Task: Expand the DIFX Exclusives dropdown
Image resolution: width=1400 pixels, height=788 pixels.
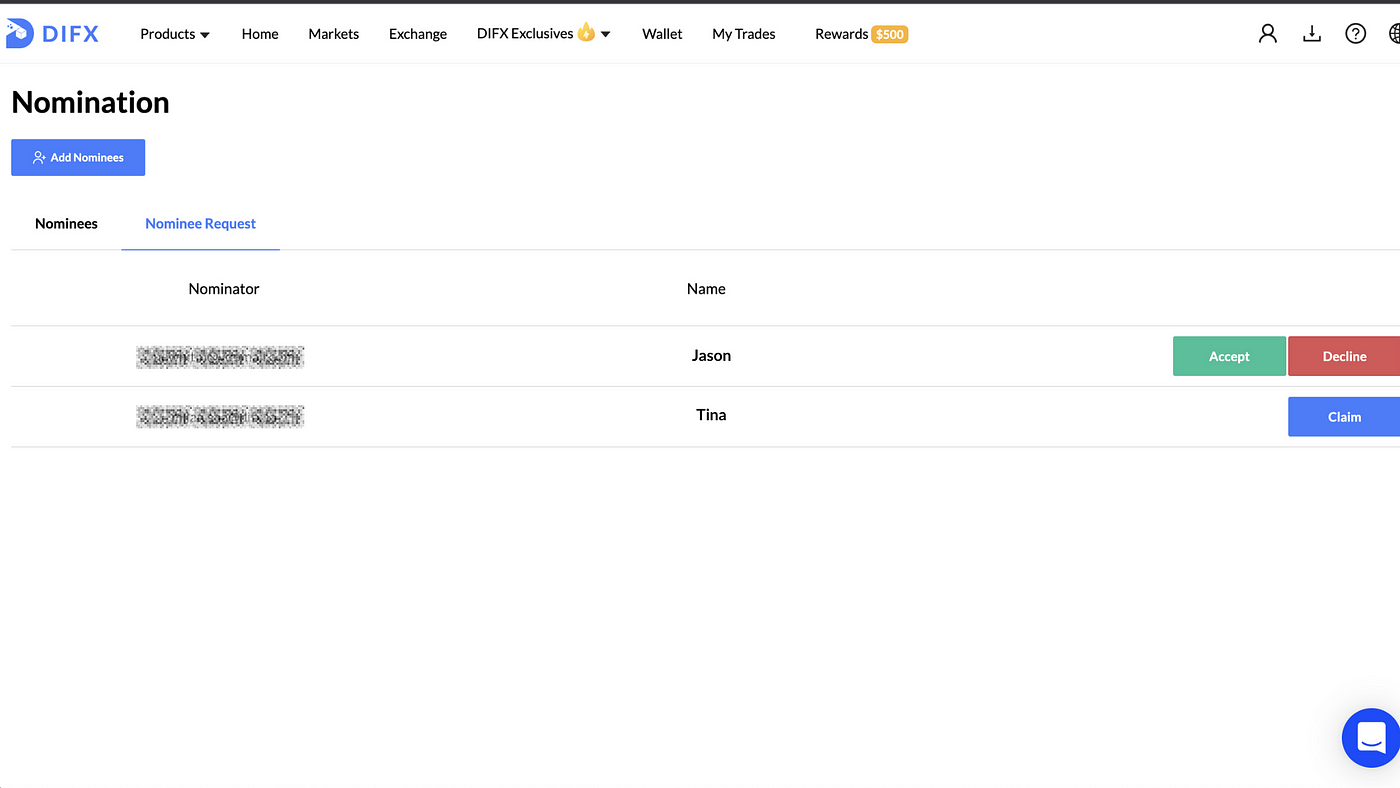Action: click(544, 34)
